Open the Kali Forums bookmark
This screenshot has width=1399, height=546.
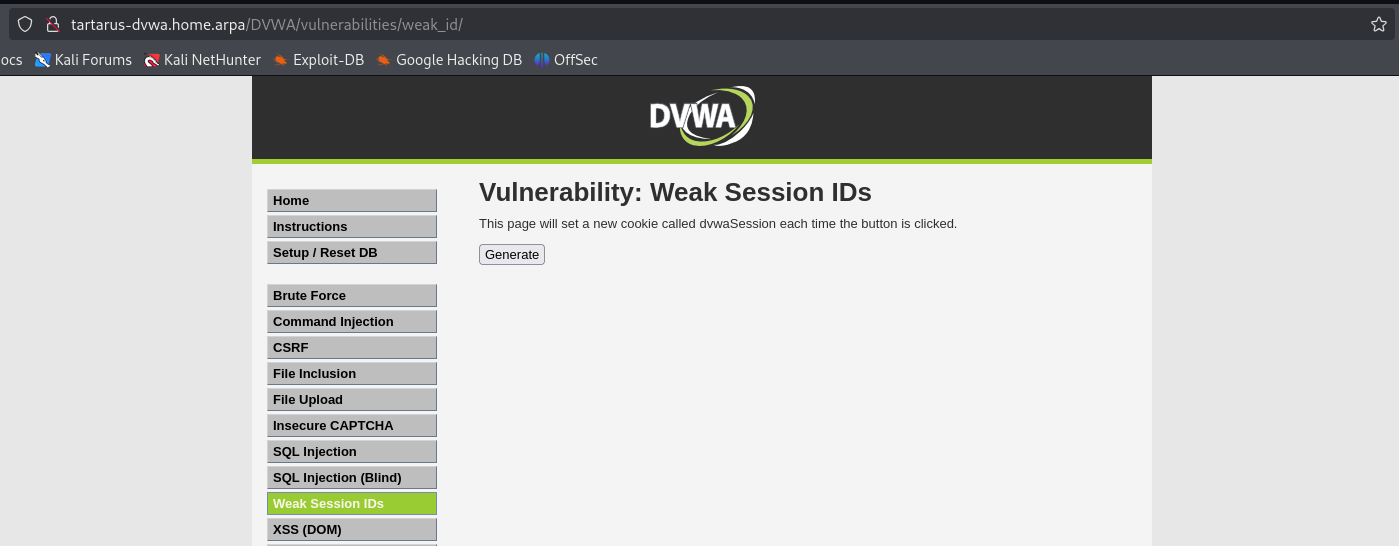coord(84,60)
